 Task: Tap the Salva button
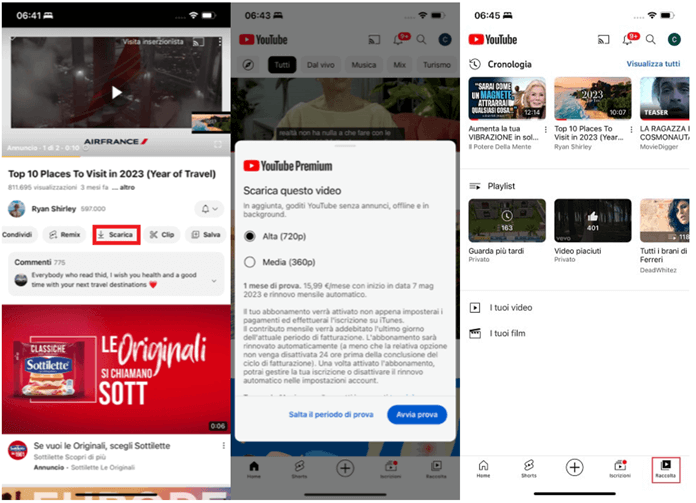206,235
